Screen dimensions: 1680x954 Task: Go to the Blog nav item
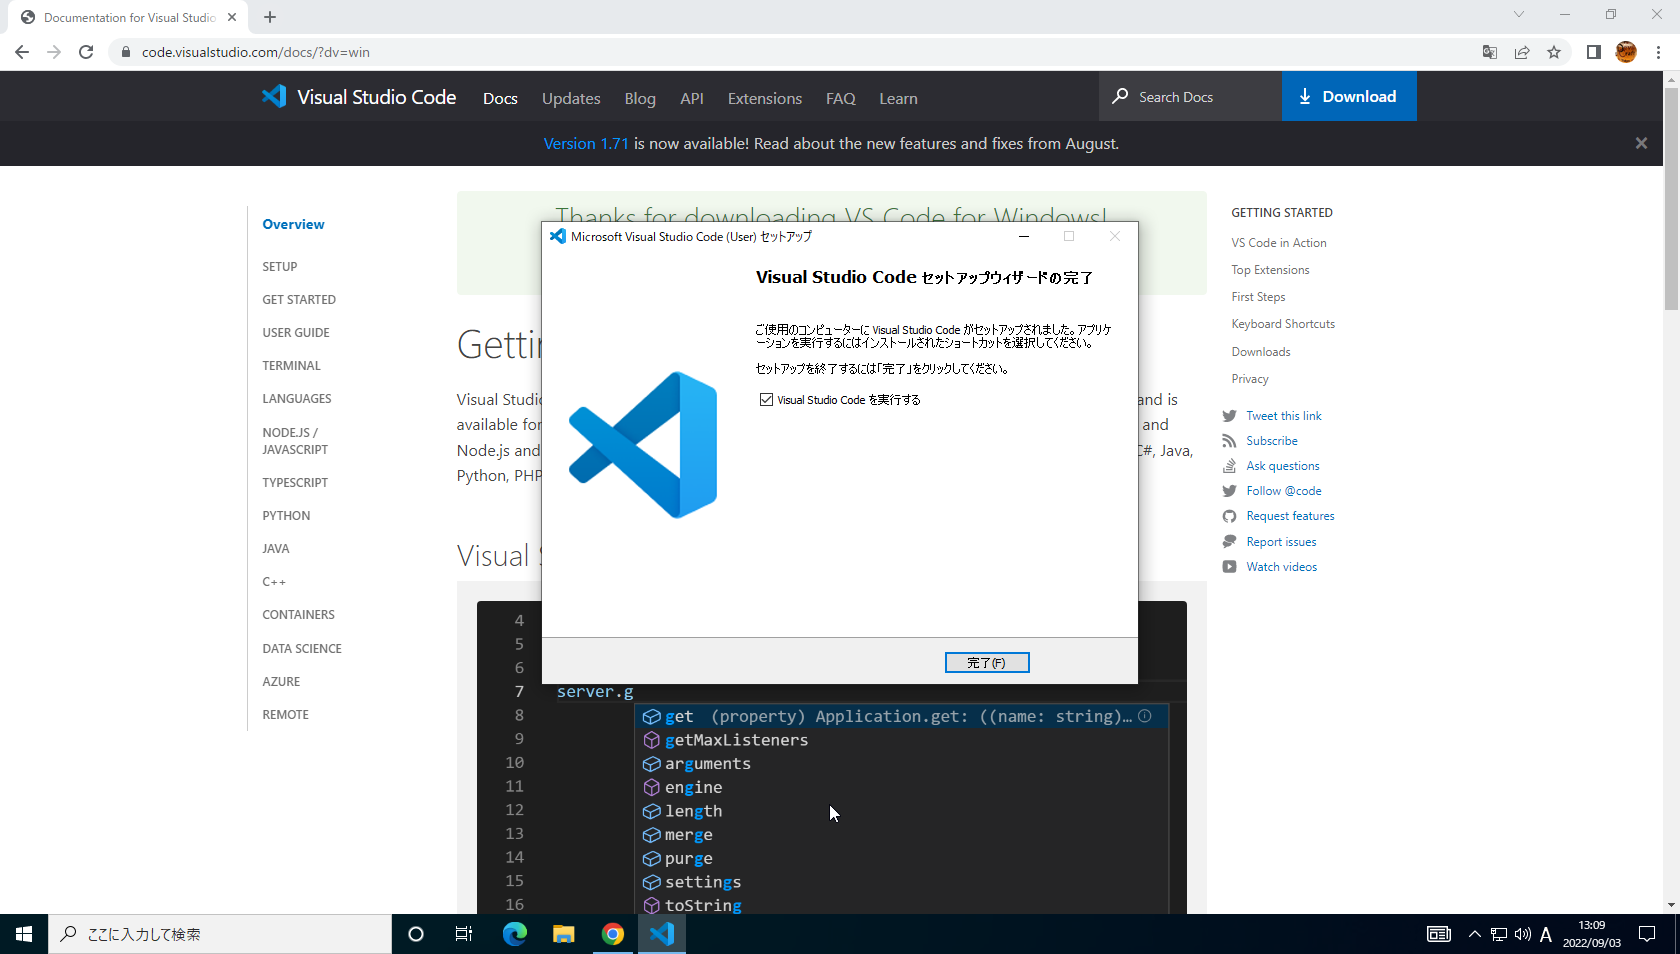coord(640,98)
